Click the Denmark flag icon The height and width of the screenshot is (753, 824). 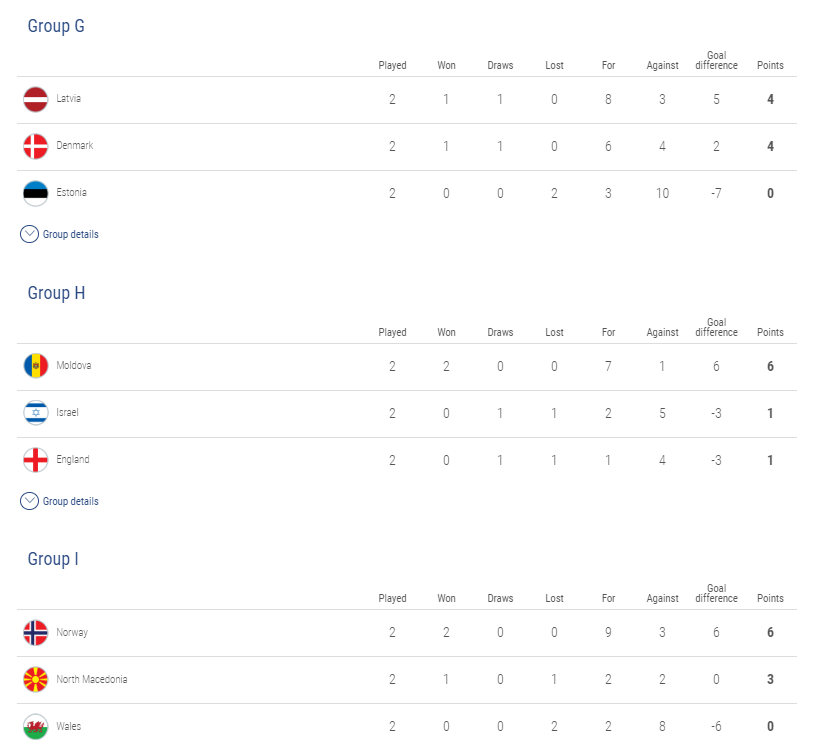(36, 147)
